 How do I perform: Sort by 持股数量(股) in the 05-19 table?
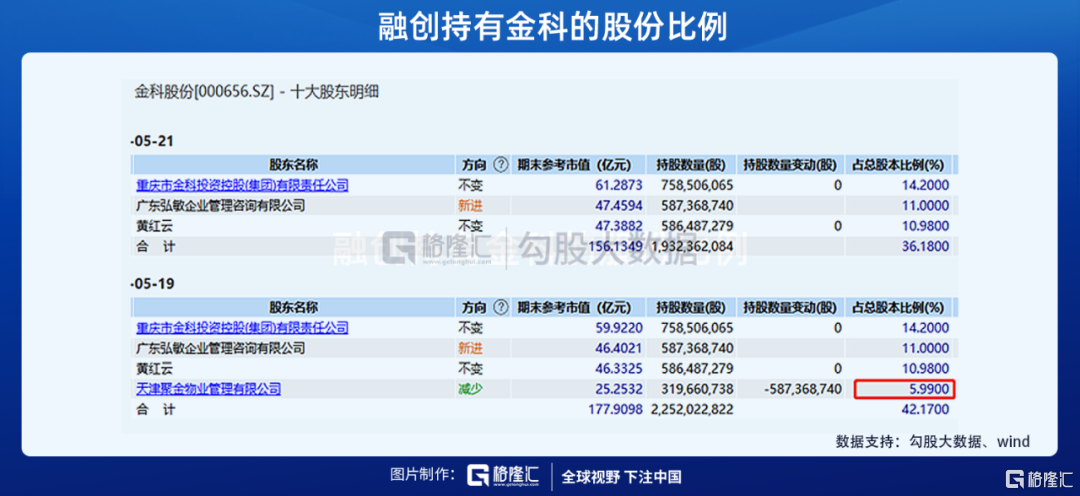pos(691,308)
